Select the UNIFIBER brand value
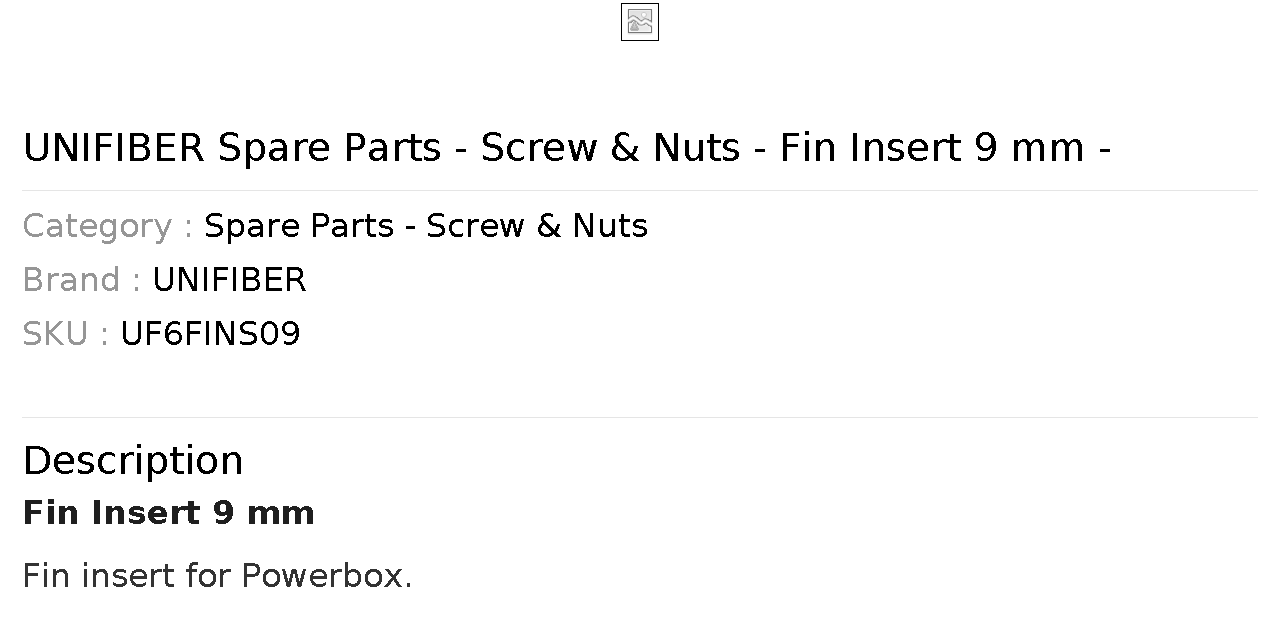The width and height of the screenshot is (1280, 632). (x=229, y=280)
